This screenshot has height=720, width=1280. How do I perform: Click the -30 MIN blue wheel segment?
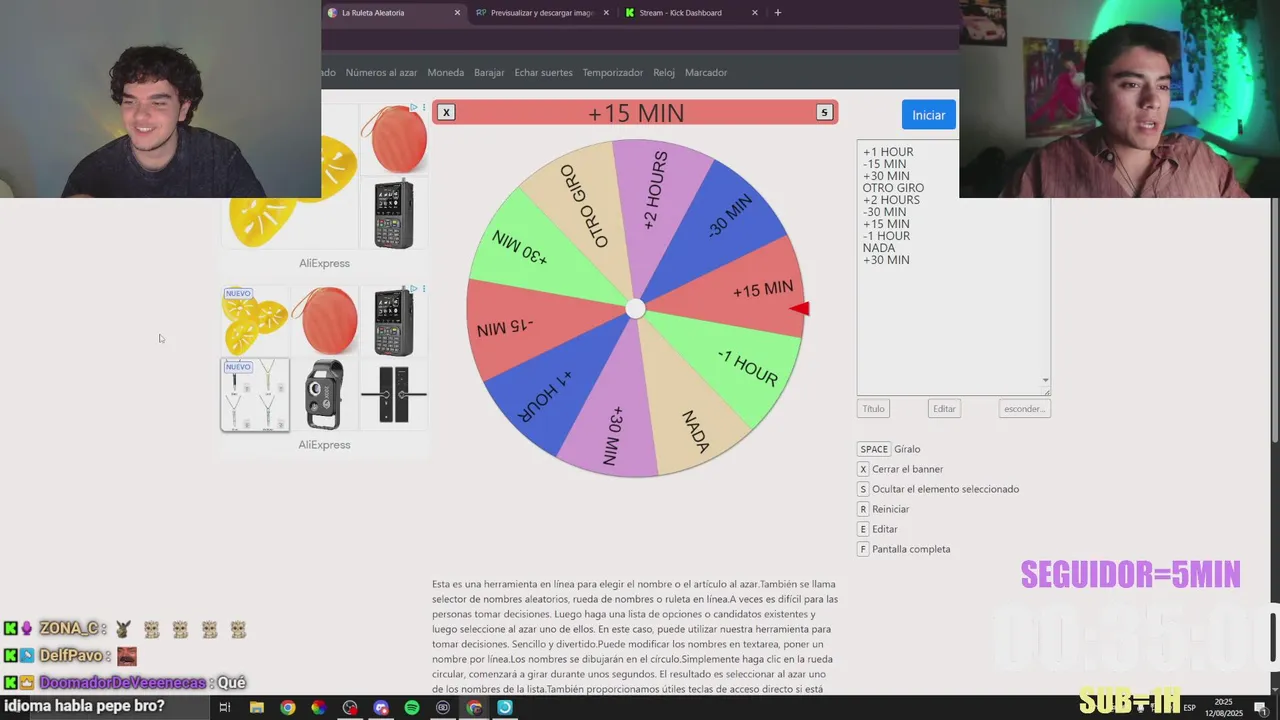pyautogui.click(x=729, y=216)
